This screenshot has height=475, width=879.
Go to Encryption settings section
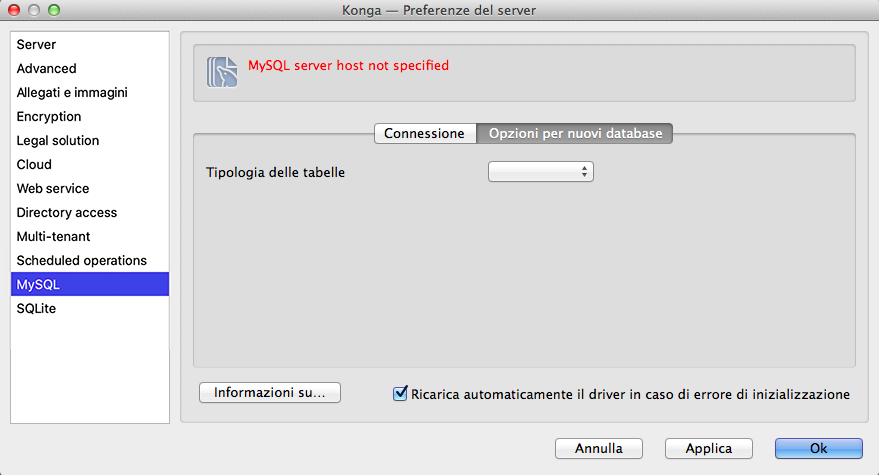click(49, 117)
